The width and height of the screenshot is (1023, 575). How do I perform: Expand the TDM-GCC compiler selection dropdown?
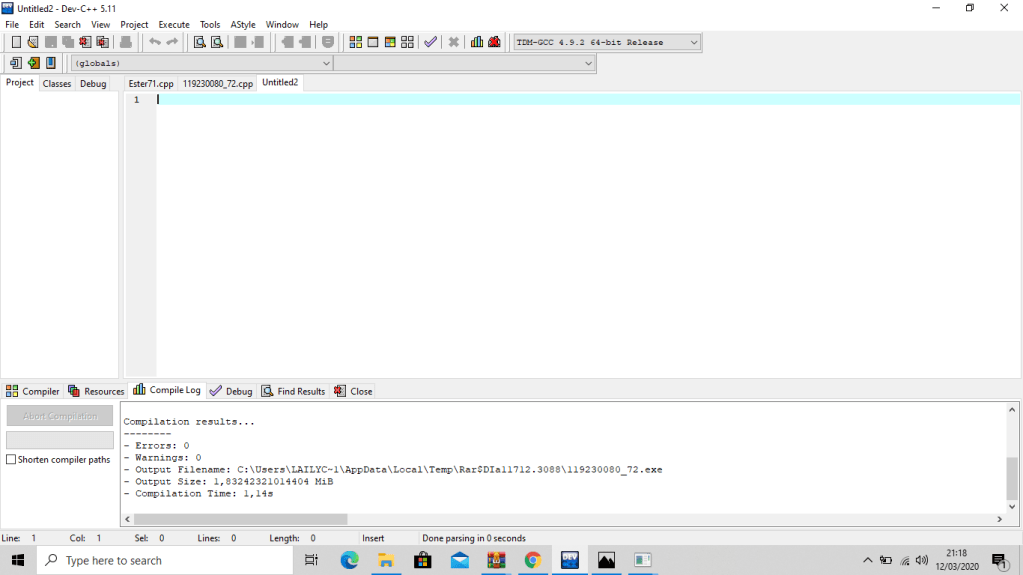693,42
